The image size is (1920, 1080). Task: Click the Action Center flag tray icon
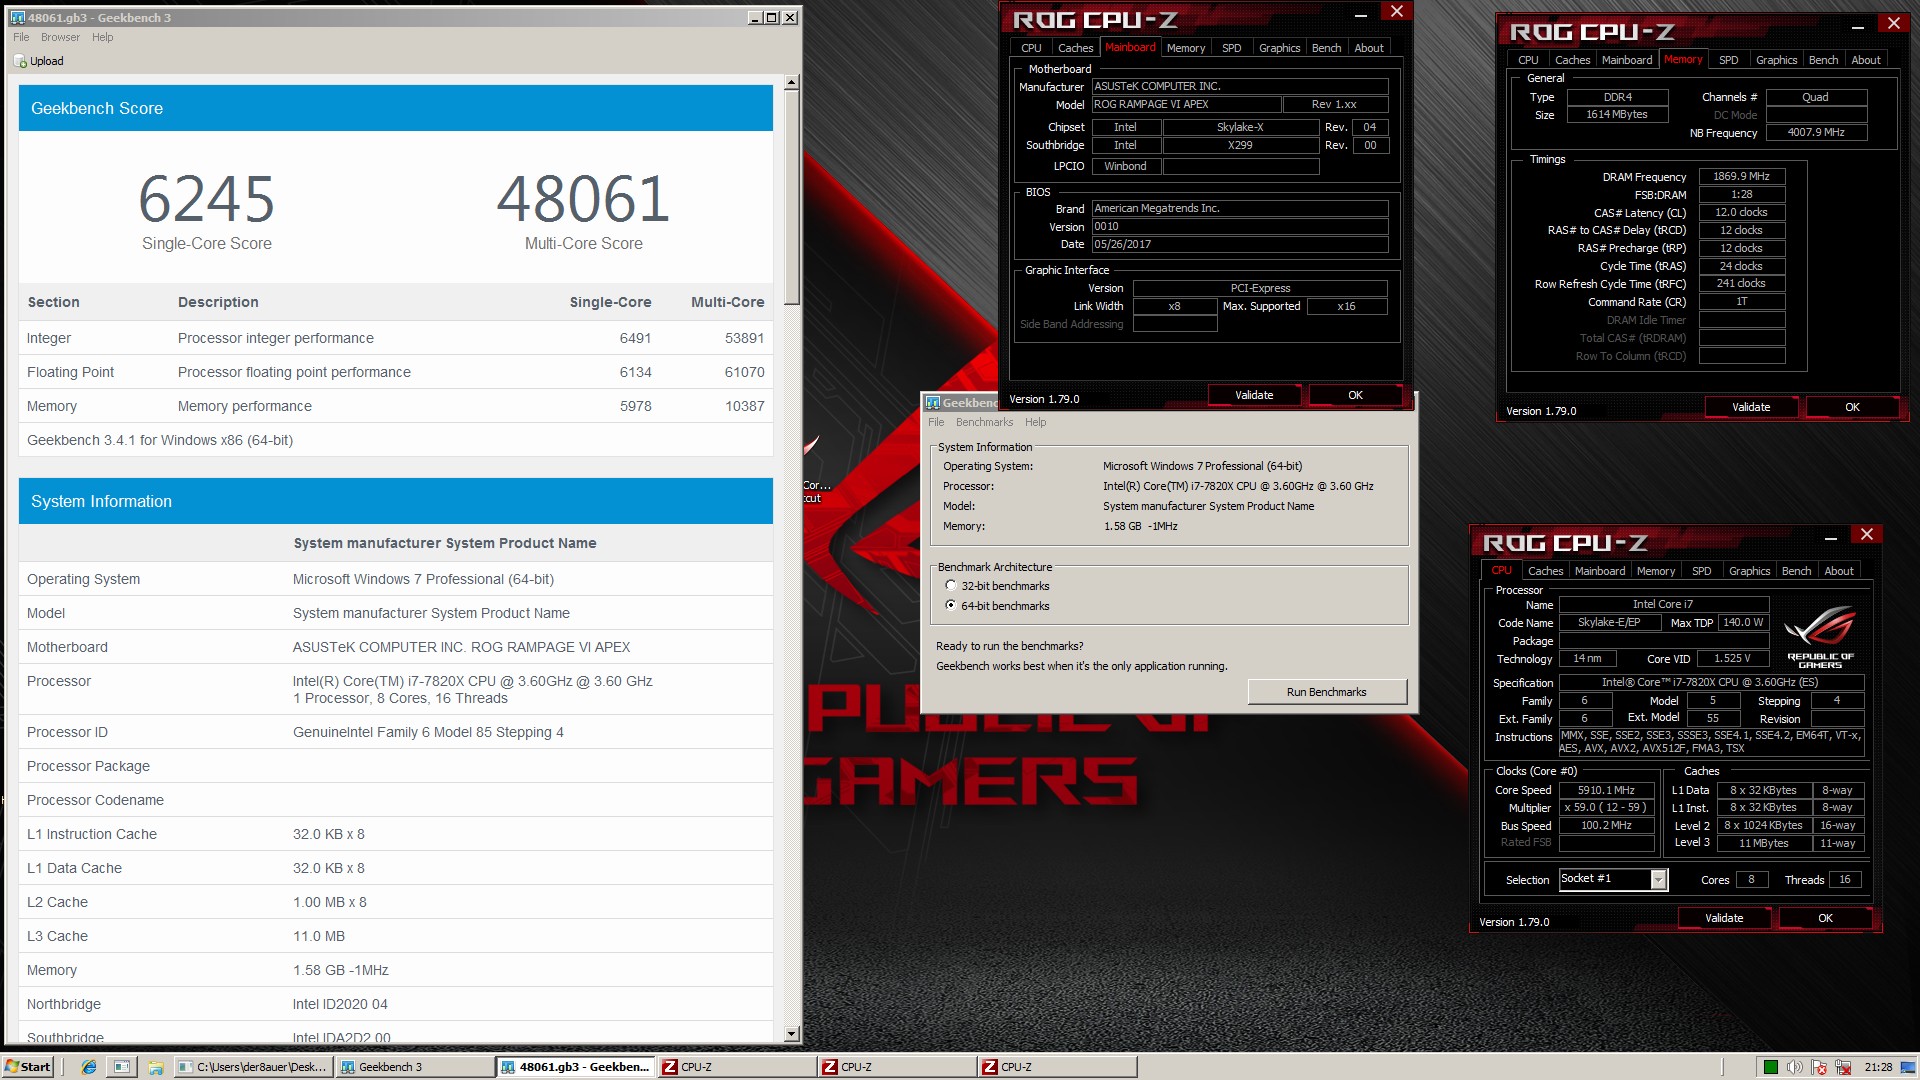point(1819,1067)
